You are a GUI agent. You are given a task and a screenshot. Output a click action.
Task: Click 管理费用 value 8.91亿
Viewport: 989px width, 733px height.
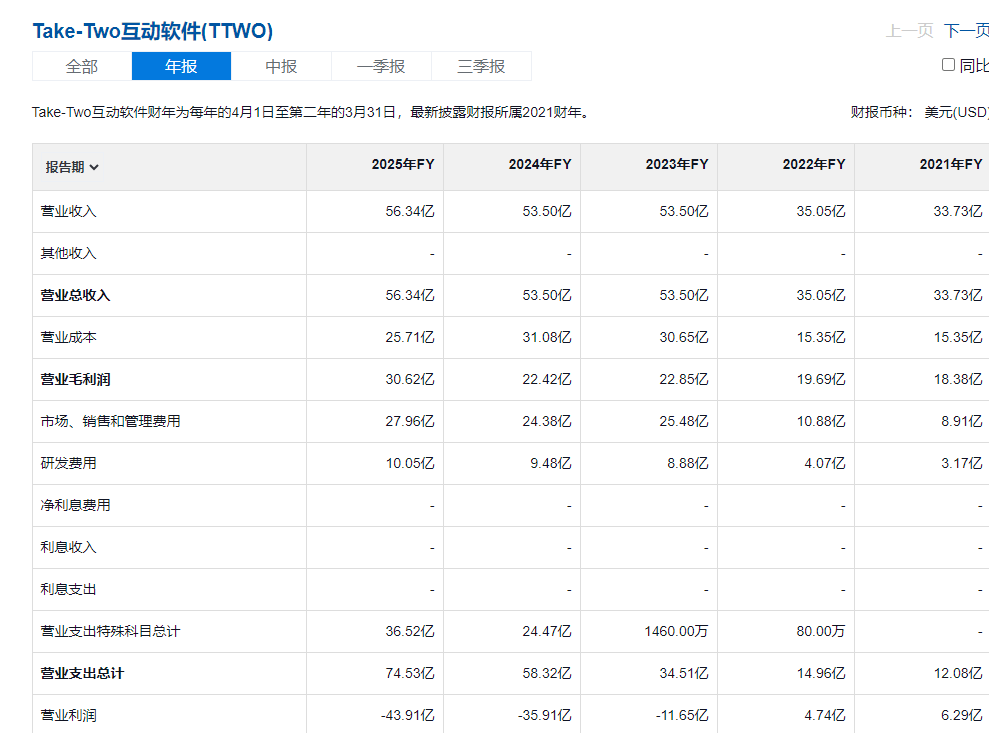coord(961,421)
